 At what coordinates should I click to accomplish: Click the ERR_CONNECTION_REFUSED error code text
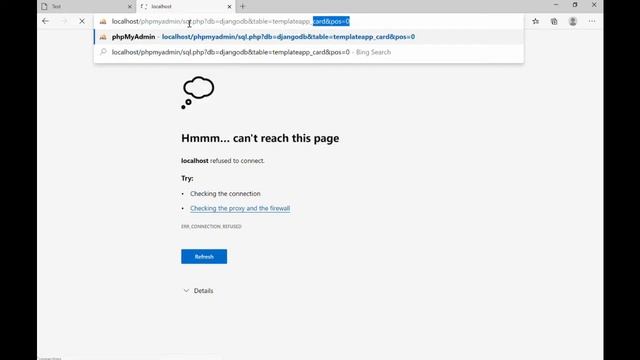pos(211,226)
